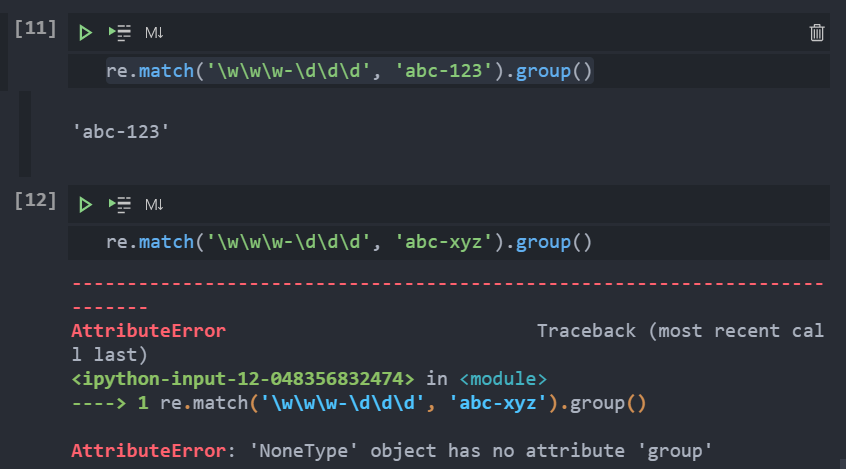Click Run Below icon in cell 11
846x469 pixels.
120,33
